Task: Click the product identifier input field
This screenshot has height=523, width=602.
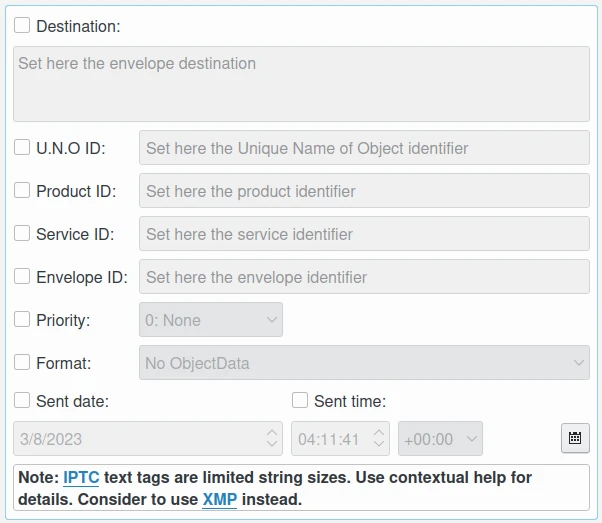Action: pos(364,191)
